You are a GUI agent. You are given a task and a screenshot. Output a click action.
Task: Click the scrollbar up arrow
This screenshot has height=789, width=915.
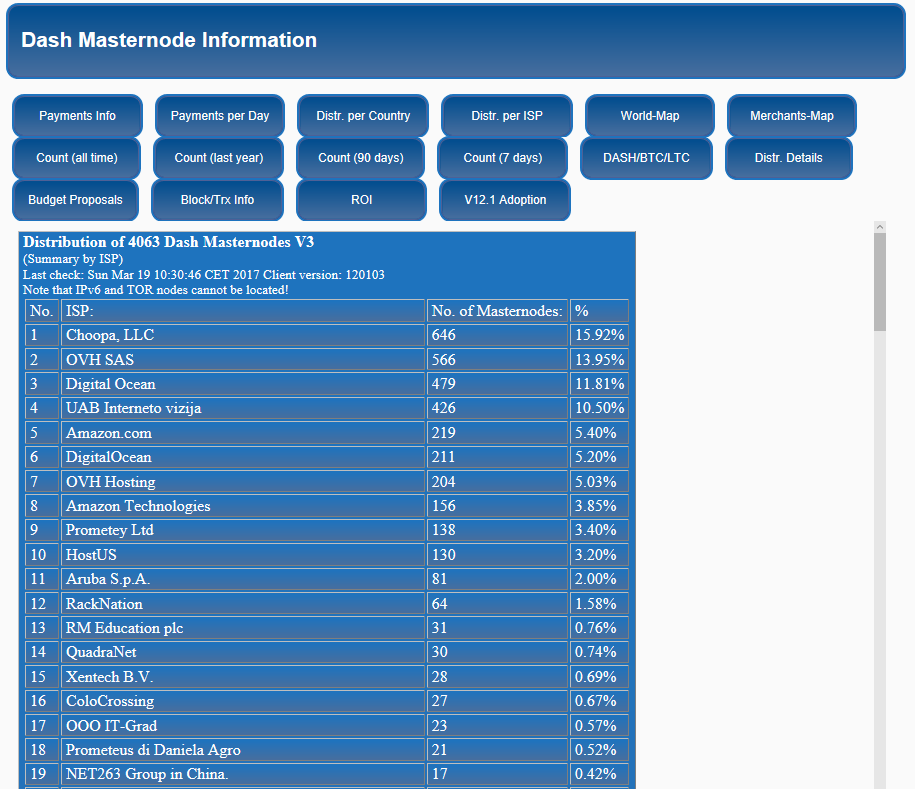tap(880, 226)
